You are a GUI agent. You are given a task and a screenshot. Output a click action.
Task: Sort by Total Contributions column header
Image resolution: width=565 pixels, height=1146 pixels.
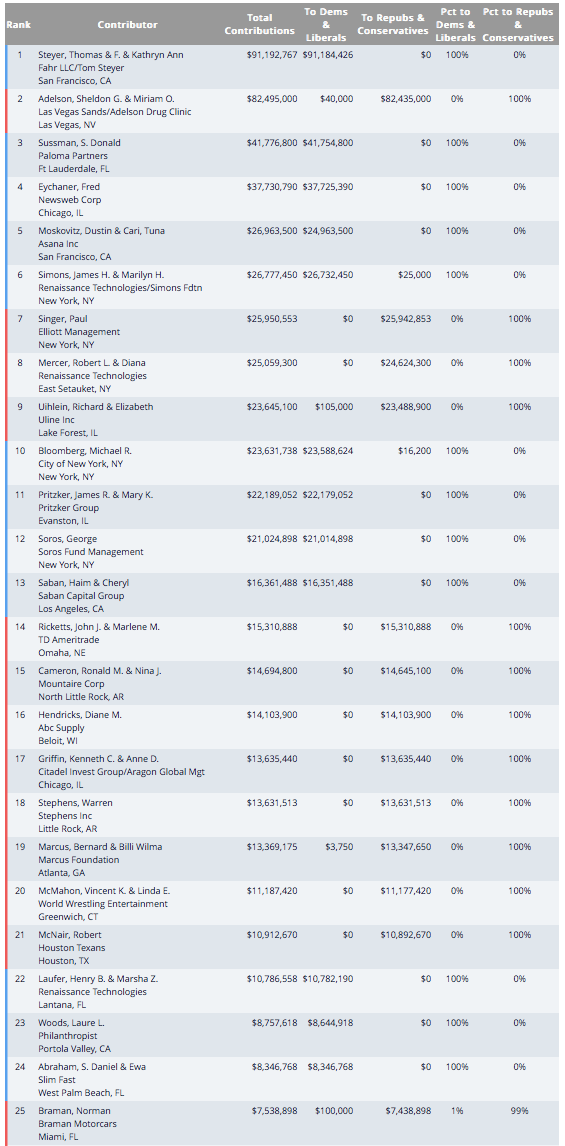(x=259, y=24)
